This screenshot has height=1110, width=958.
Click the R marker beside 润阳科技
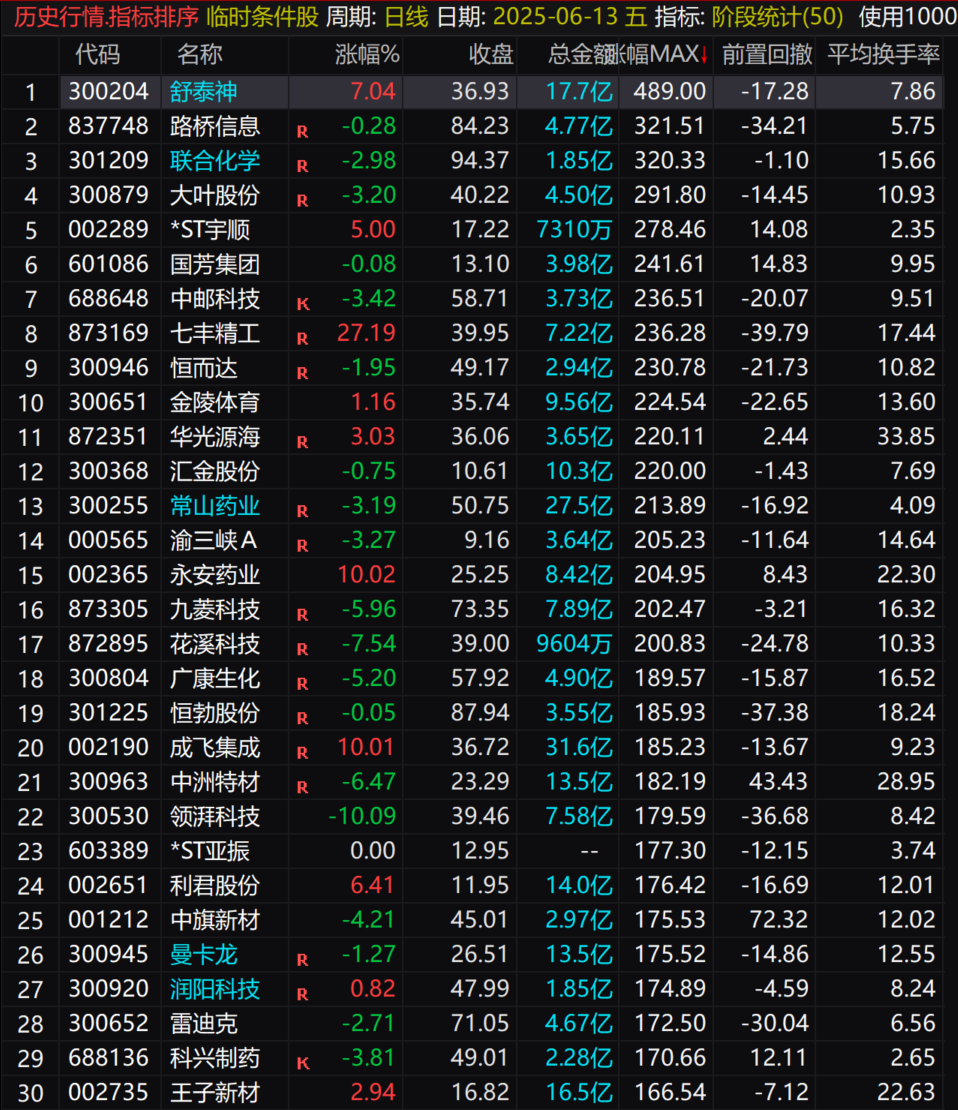click(x=302, y=995)
